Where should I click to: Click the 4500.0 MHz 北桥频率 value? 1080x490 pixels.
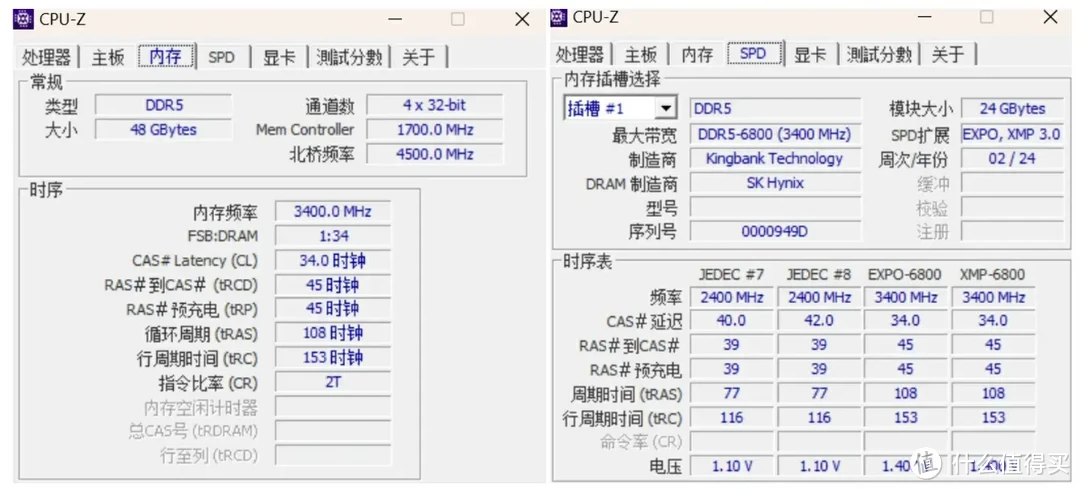(x=434, y=154)
